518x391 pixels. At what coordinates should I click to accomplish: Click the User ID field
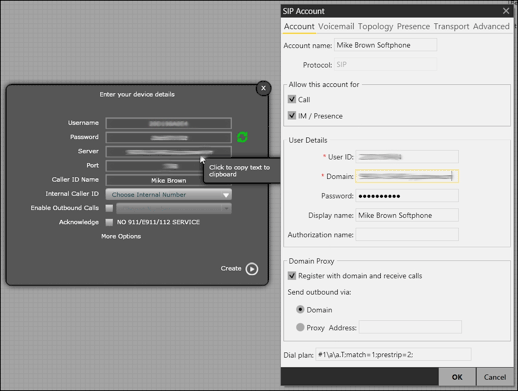407,157
